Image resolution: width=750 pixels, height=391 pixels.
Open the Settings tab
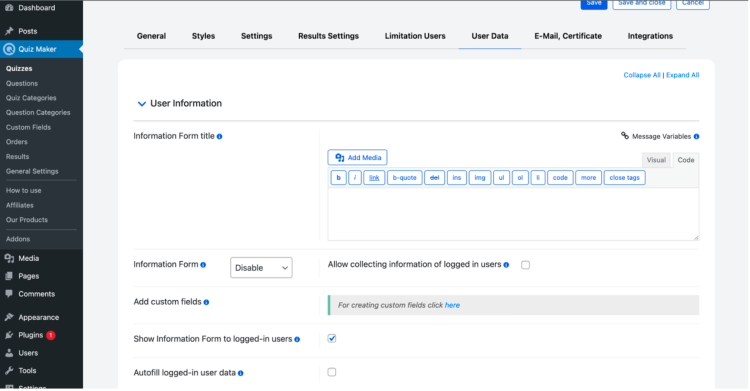(256, 36)
